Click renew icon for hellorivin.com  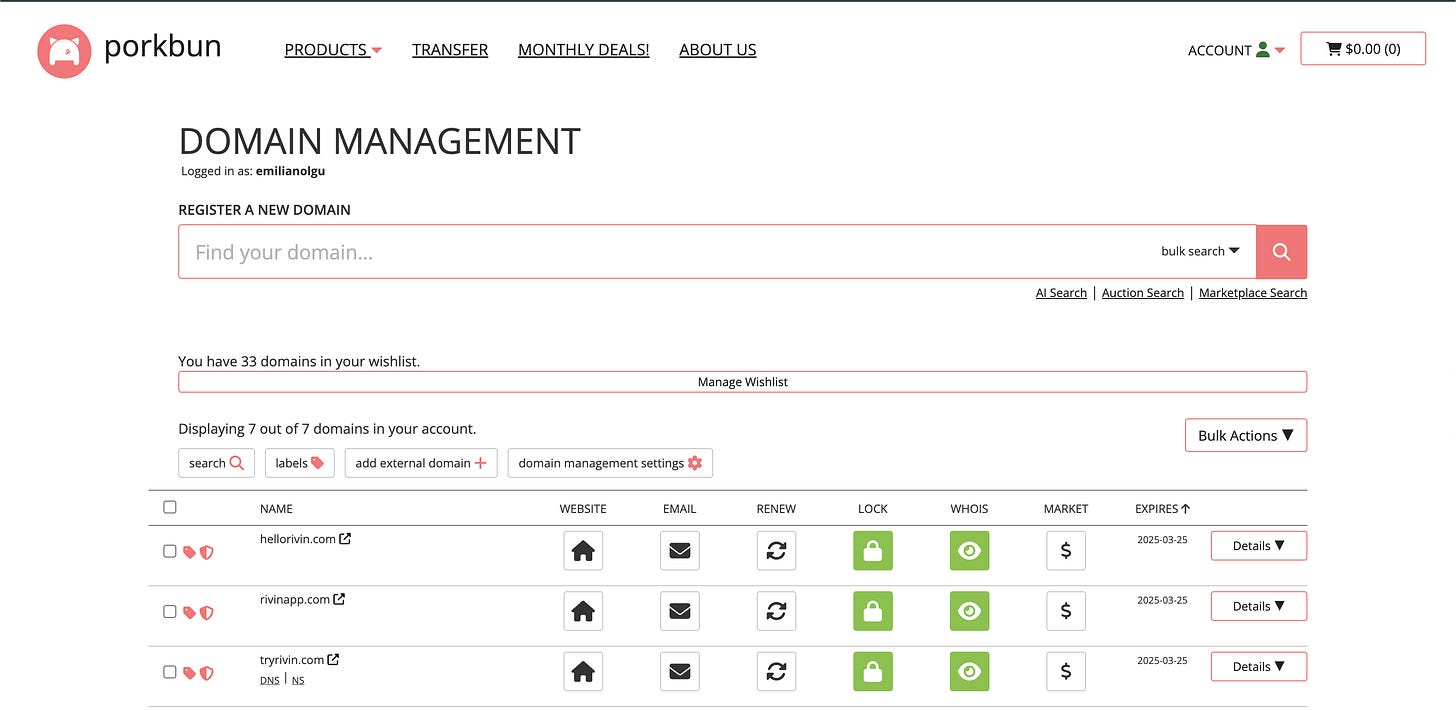777,551
